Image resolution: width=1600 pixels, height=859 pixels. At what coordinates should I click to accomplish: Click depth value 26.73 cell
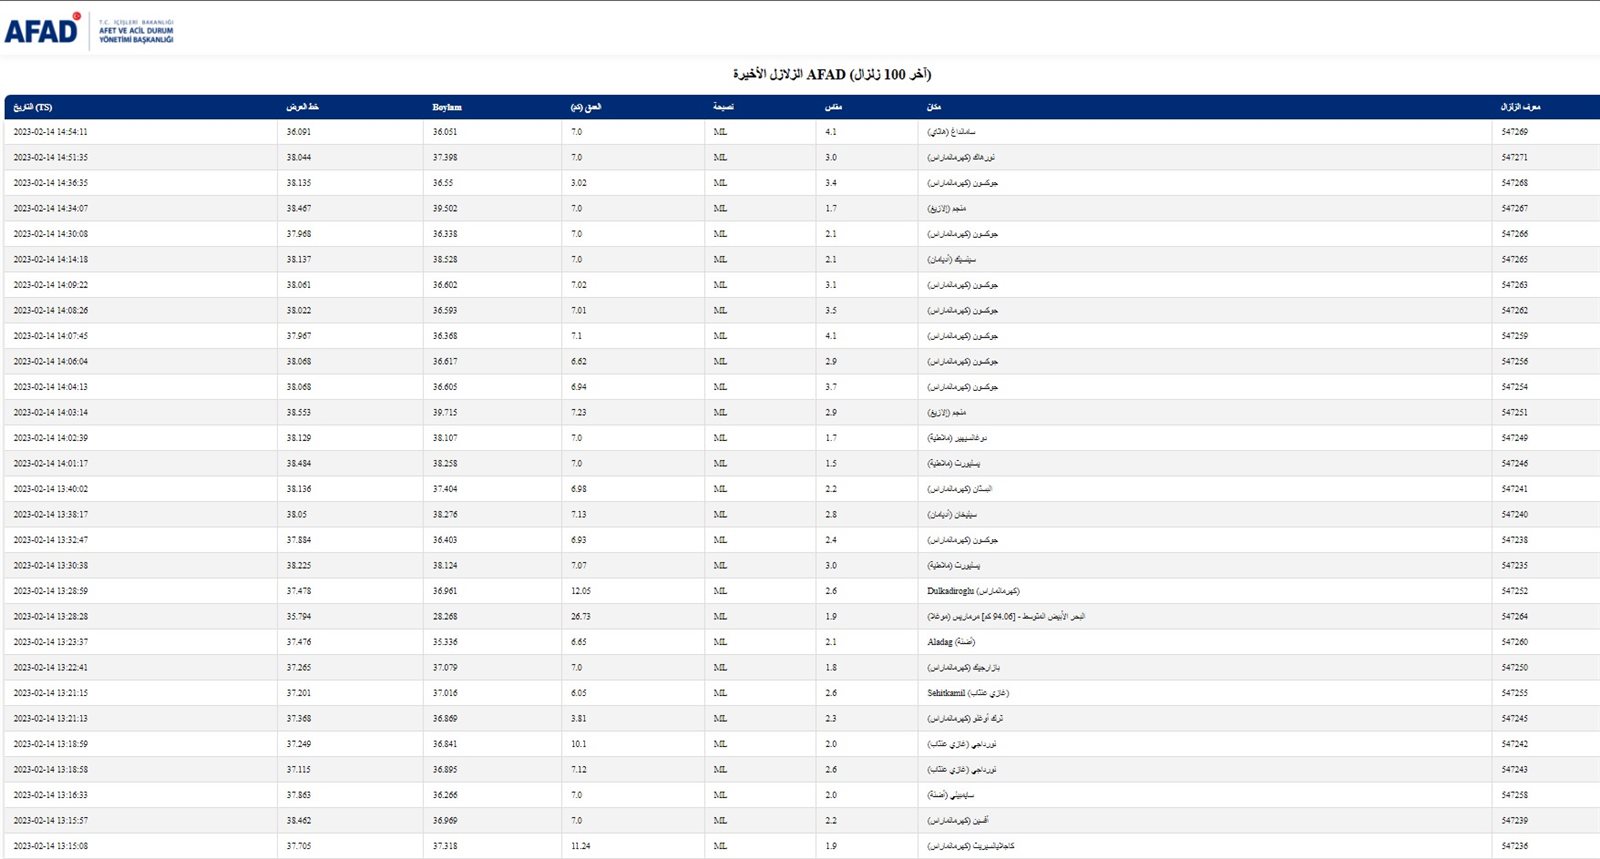pos(581,617)
